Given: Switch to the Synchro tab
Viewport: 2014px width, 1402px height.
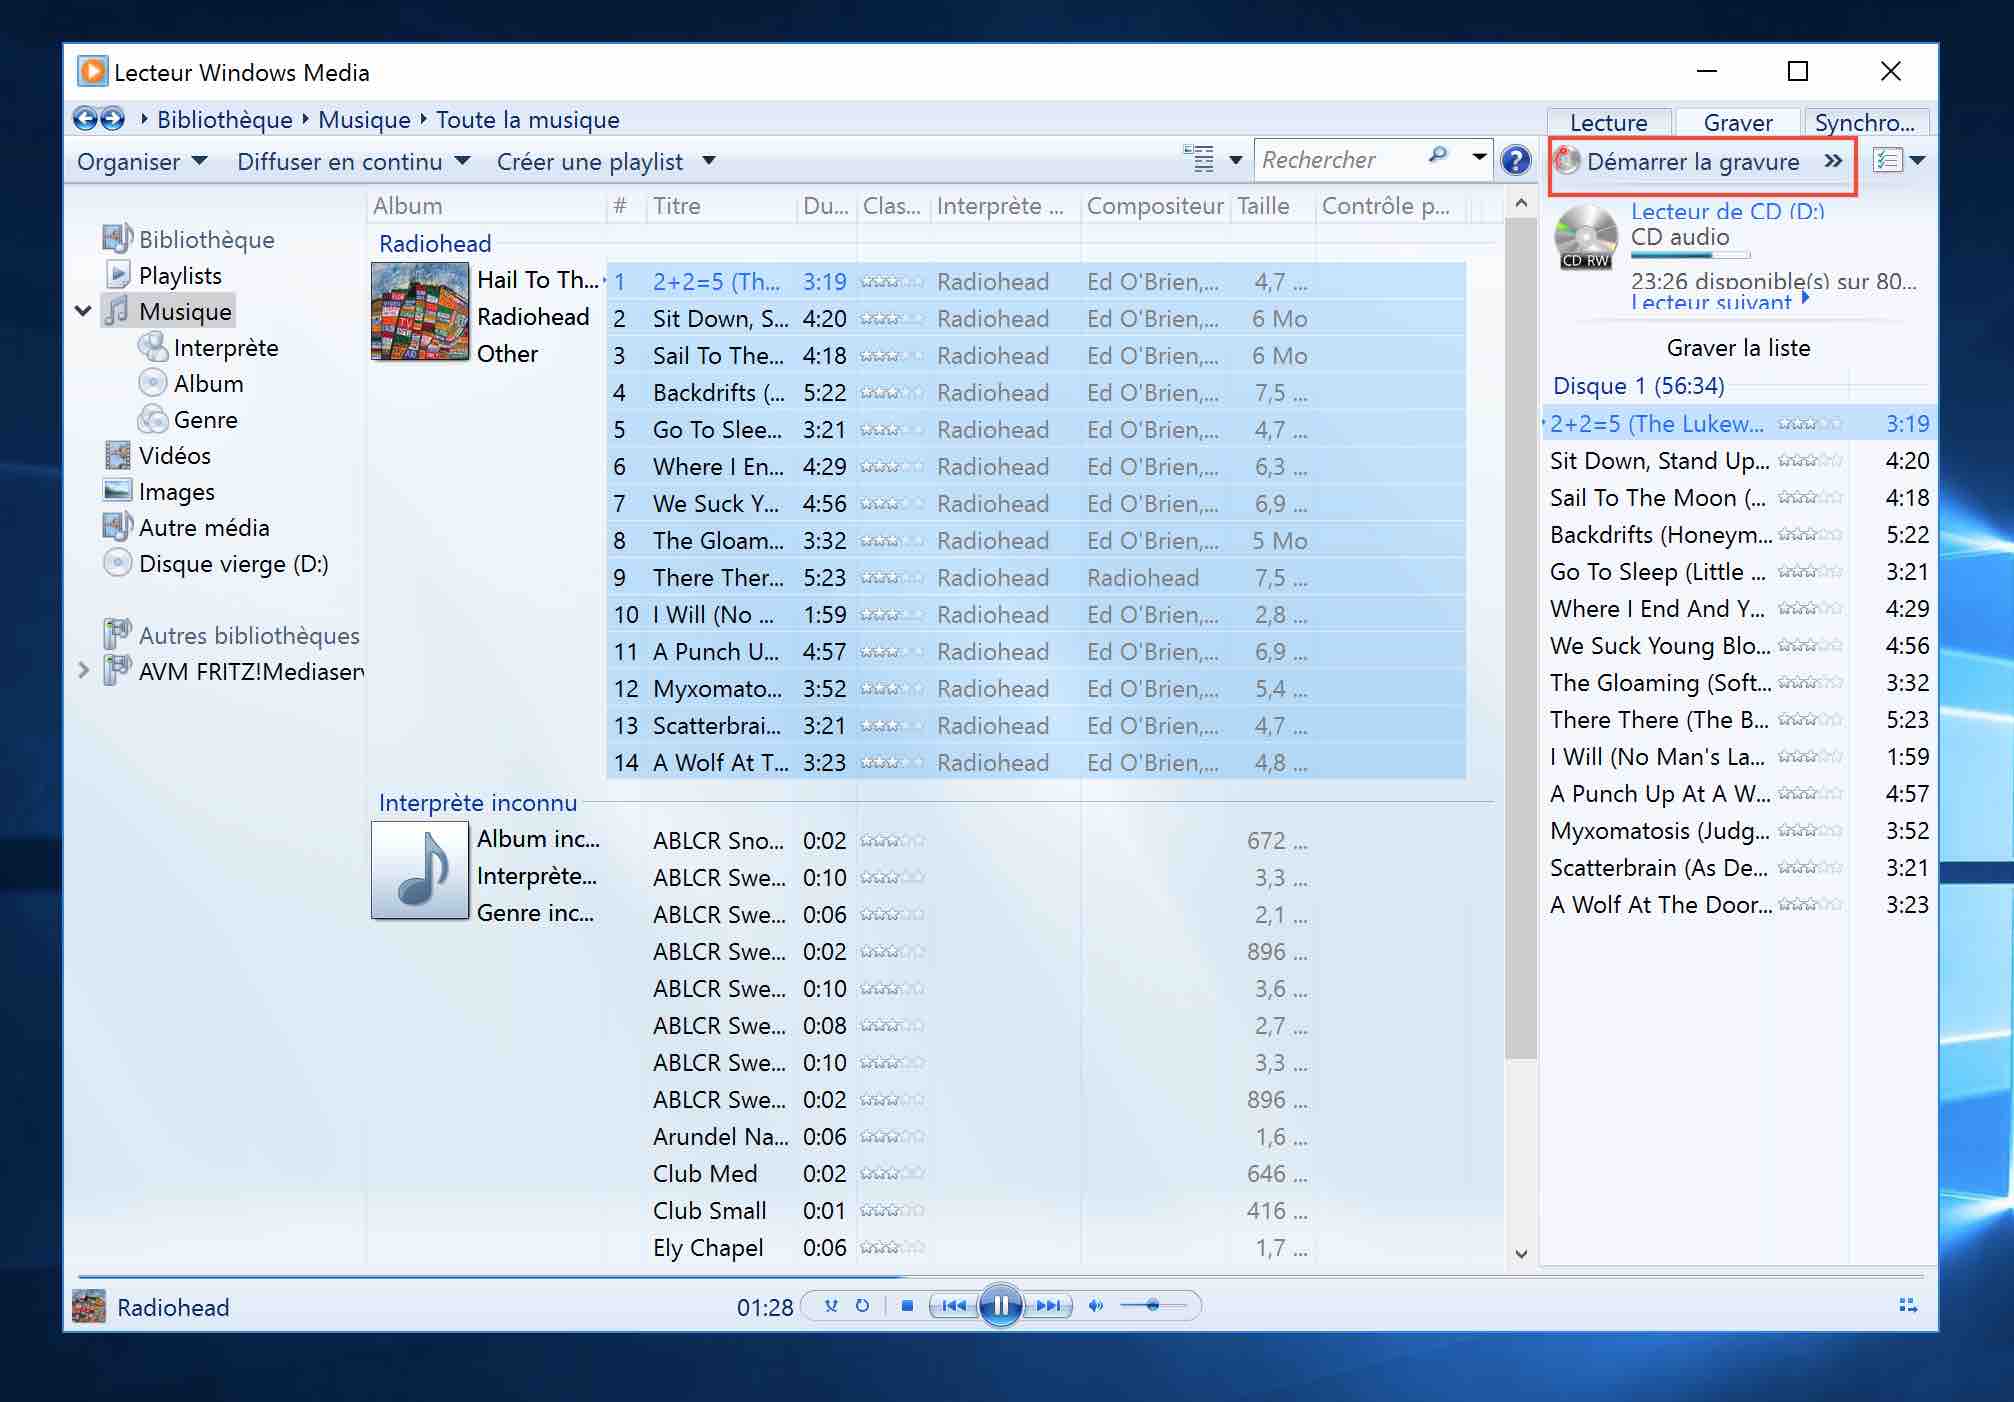Looking at the screenshot, I should [x=1865, y=122].
